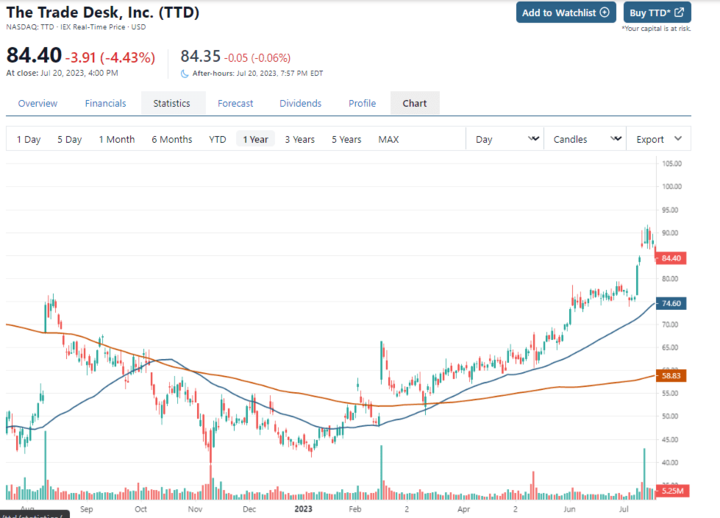Open the Day interval dropdown

click(505, 139)
